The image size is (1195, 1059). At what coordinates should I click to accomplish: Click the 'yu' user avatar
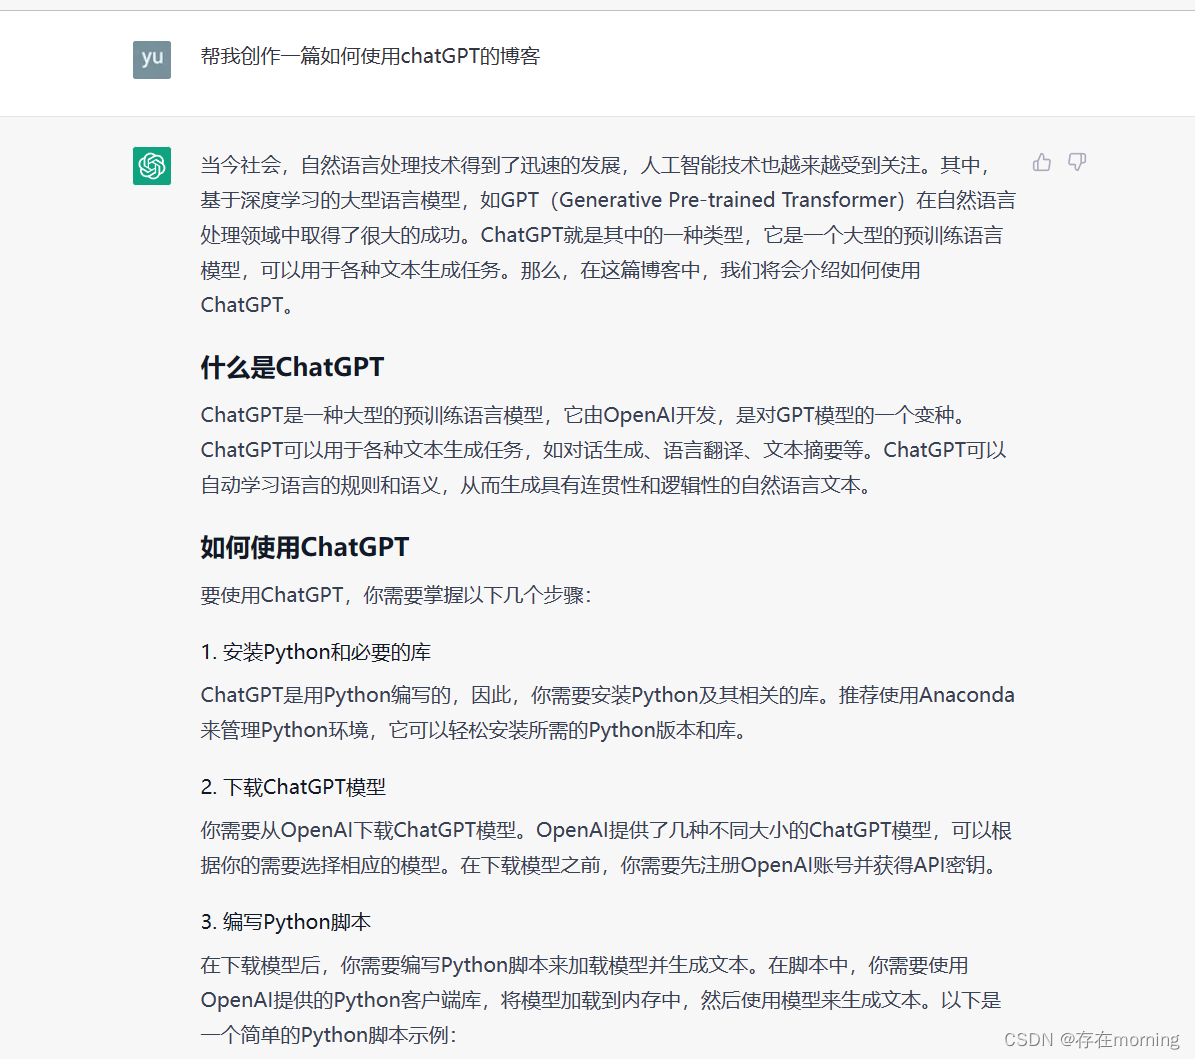pos(152,59)
